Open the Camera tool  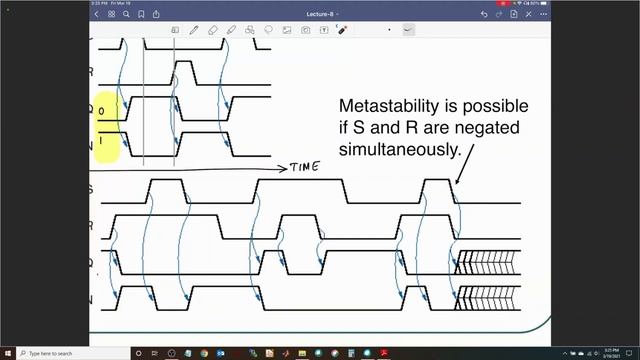(x=305, y=30)
